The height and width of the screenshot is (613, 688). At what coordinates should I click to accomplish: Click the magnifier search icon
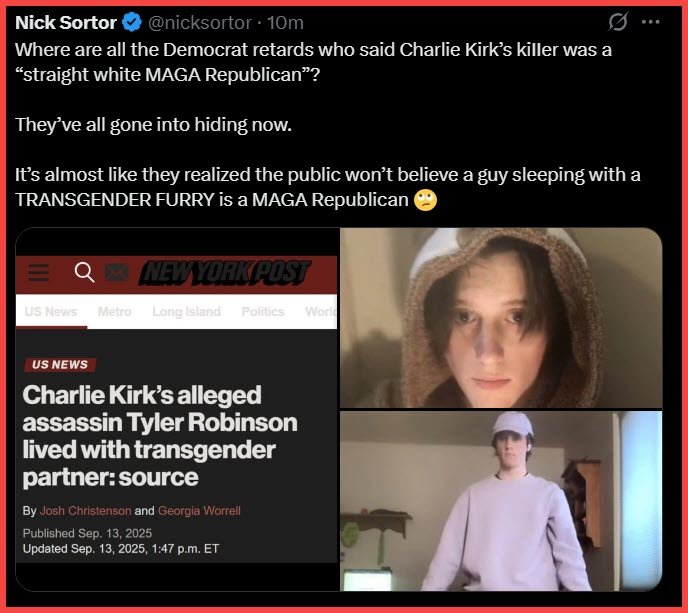[x=84, y=272]
